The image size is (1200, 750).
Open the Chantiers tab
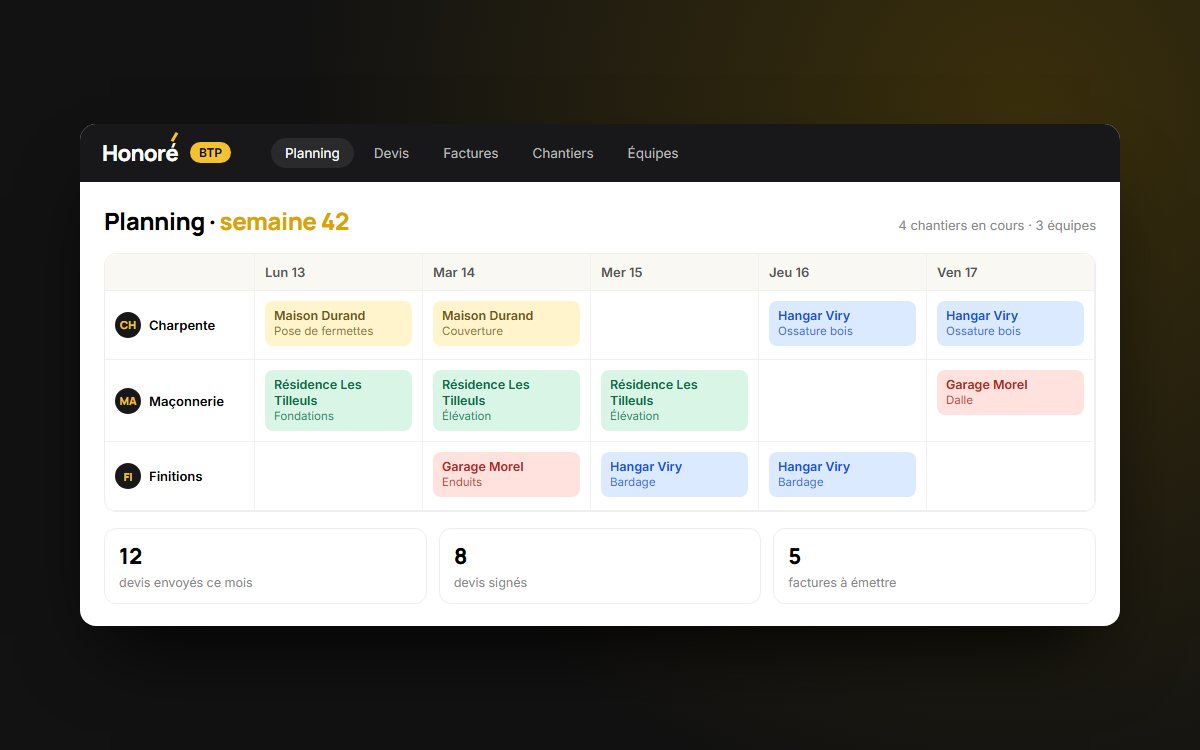[563, 153]
